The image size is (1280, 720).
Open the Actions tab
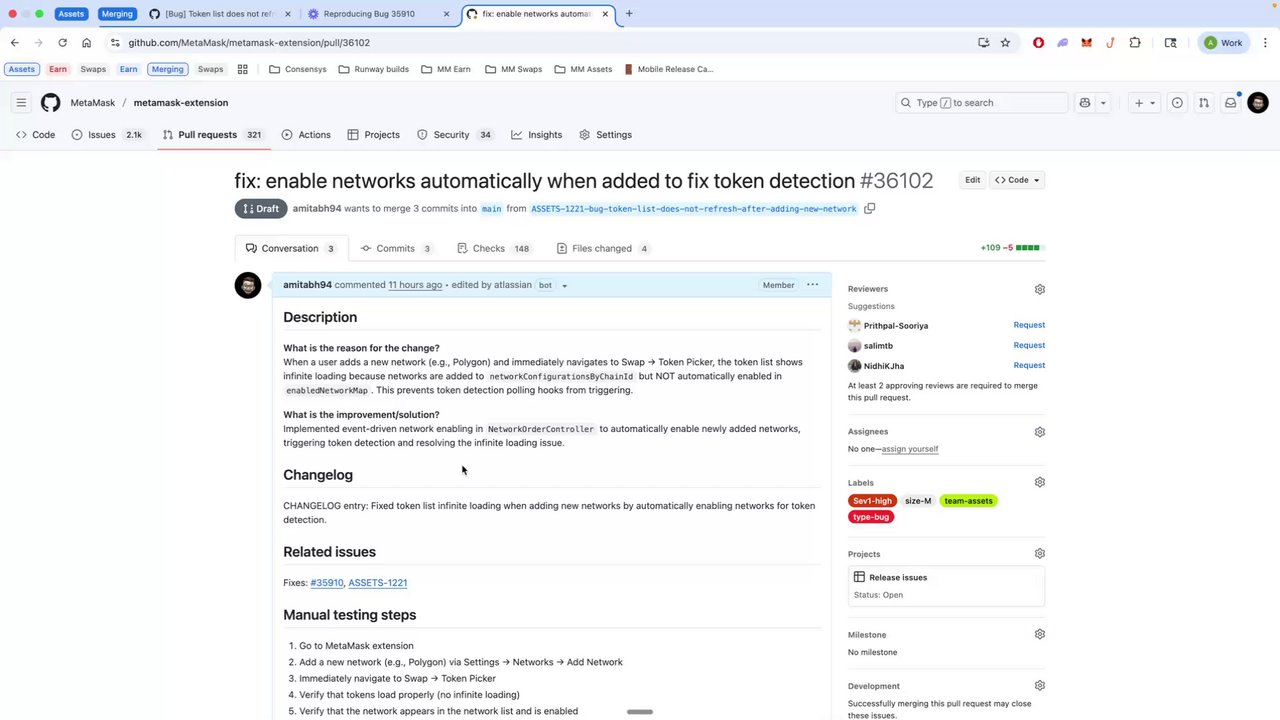(x=306, y=135)
